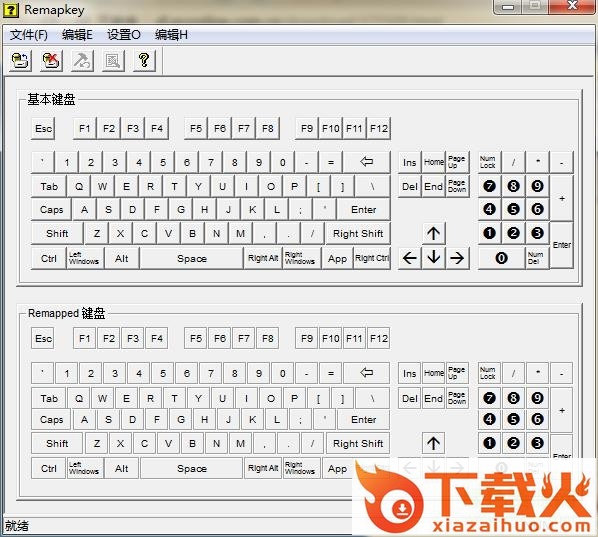Click F1 key in the Remapped keyboard
This screenshot has width=598, height=537.
click(84, 338)
